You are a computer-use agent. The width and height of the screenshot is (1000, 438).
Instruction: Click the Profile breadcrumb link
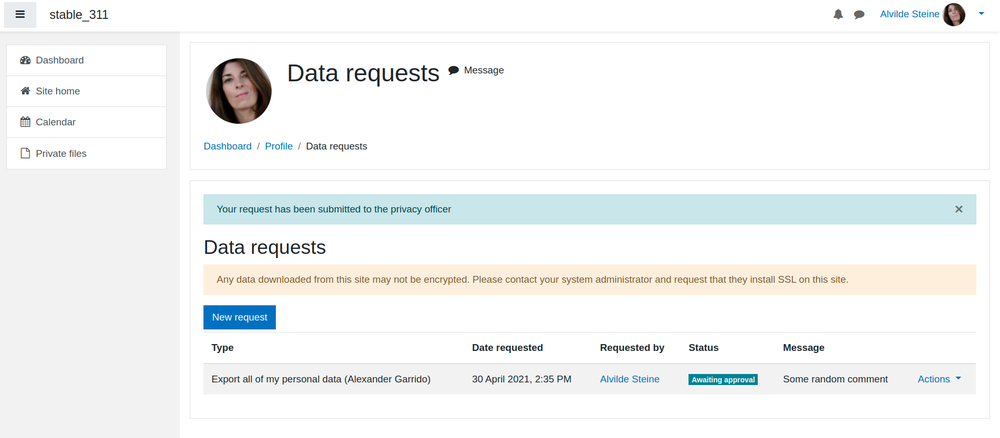point(279,146)
